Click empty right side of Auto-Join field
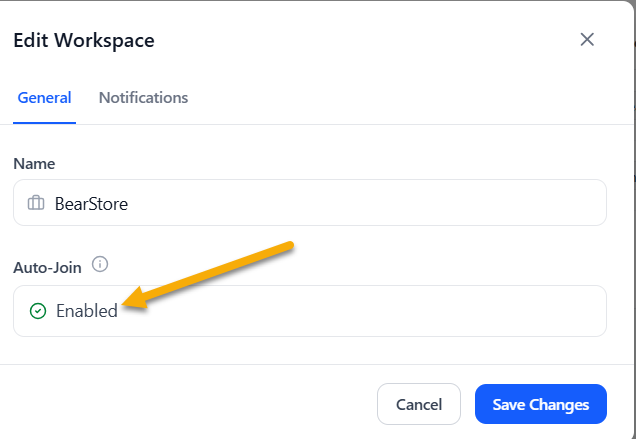Screen dimensions: 636x439 pyautogui.click(x=450, y=311)
